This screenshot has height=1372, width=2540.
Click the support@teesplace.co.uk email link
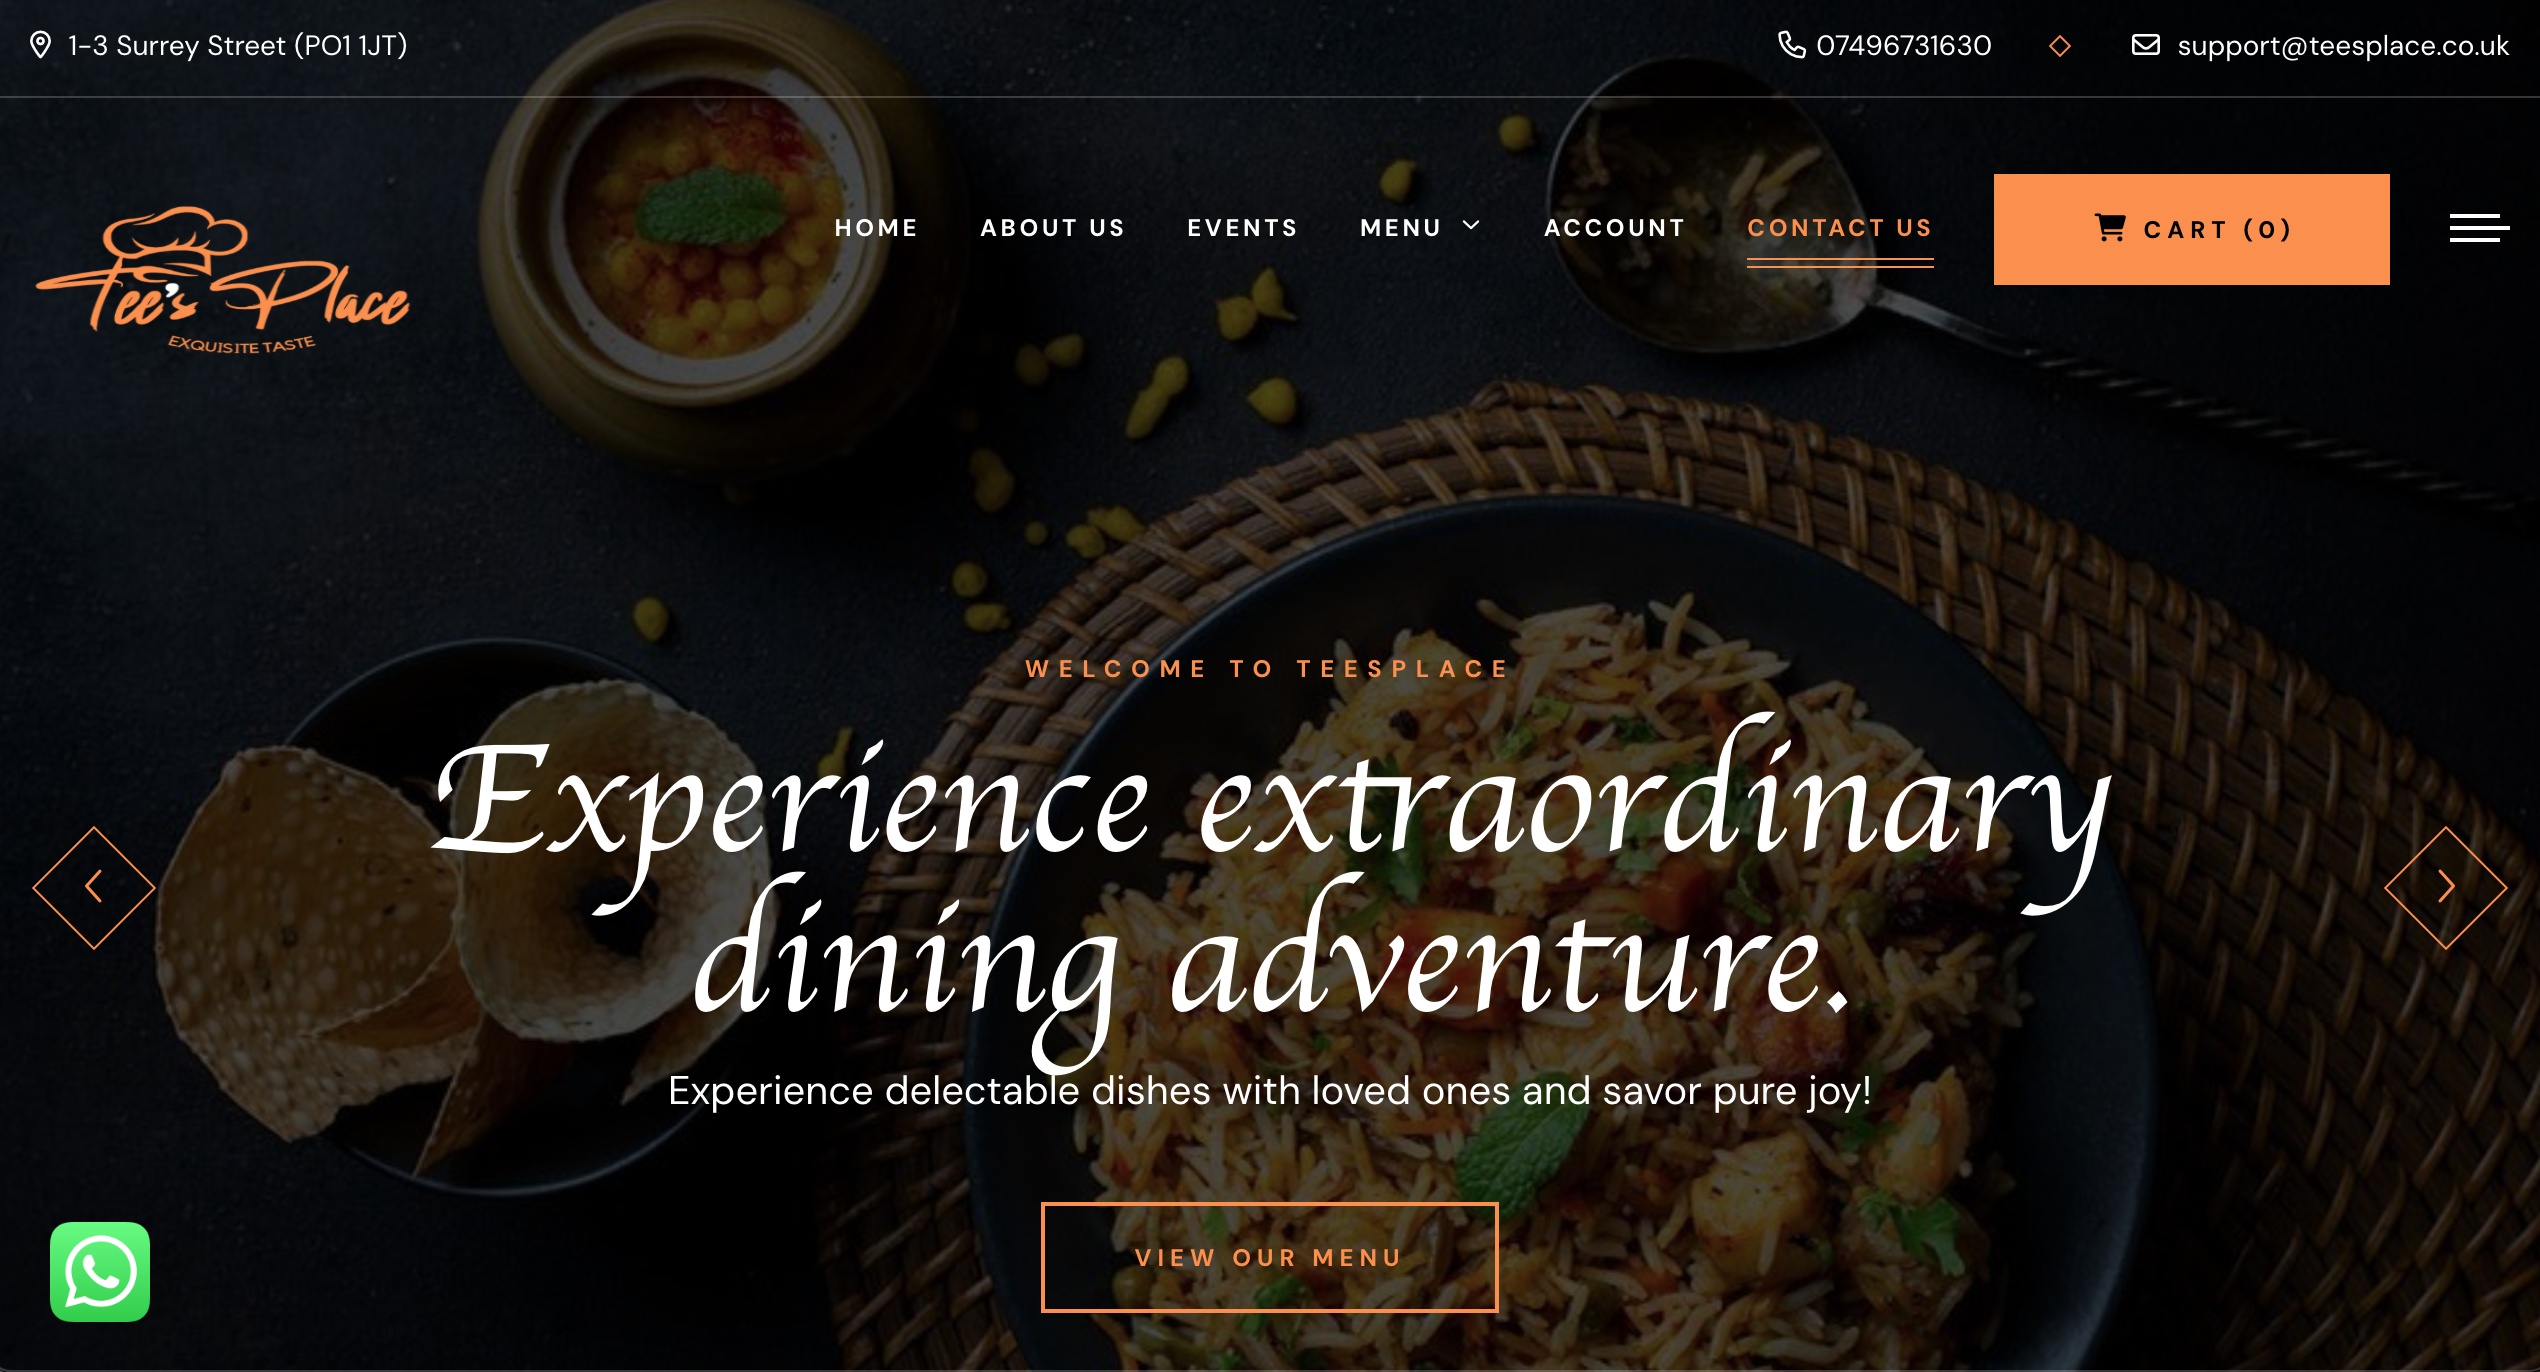(2343, 46)
